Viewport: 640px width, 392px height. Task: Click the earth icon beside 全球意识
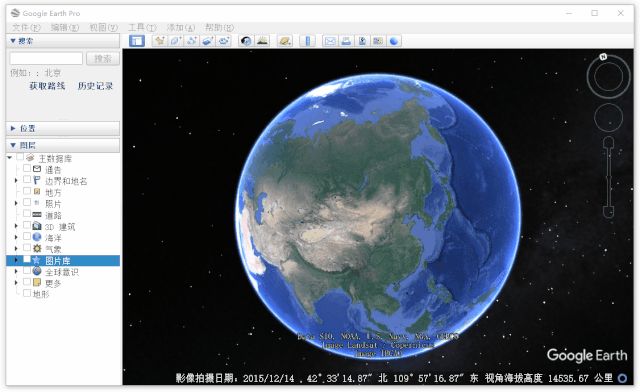click(37, 271)
